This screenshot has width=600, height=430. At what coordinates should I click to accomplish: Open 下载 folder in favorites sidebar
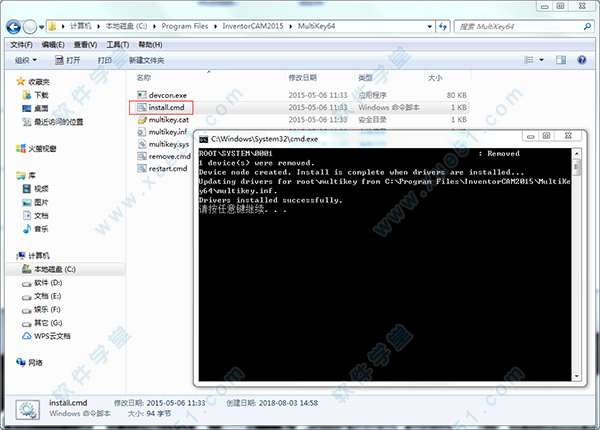(40, 94)
